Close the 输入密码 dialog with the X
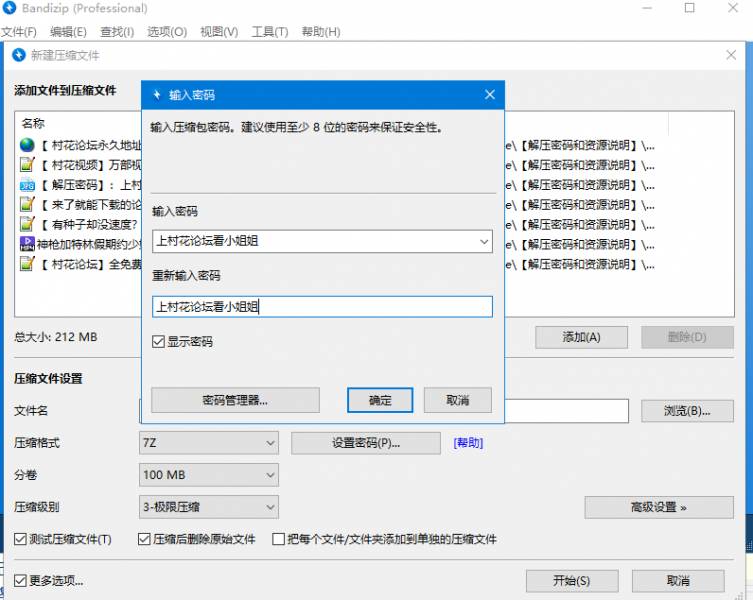Viewport: 753px width, 600px height. click(489, 95)
